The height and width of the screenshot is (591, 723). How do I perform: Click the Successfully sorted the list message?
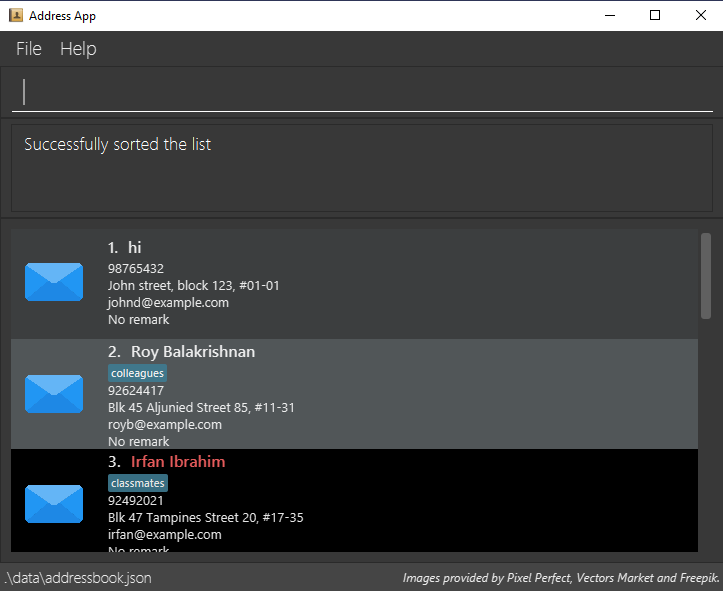coord(118,144)
